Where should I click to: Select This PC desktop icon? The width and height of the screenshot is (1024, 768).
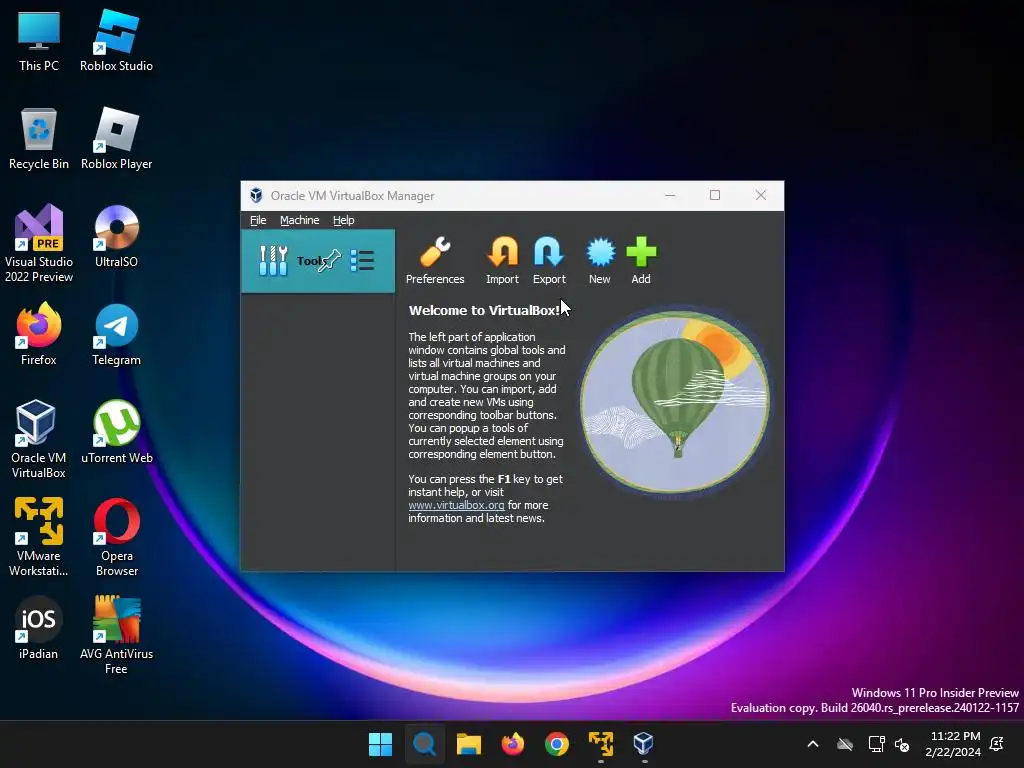tap(39, 41)
